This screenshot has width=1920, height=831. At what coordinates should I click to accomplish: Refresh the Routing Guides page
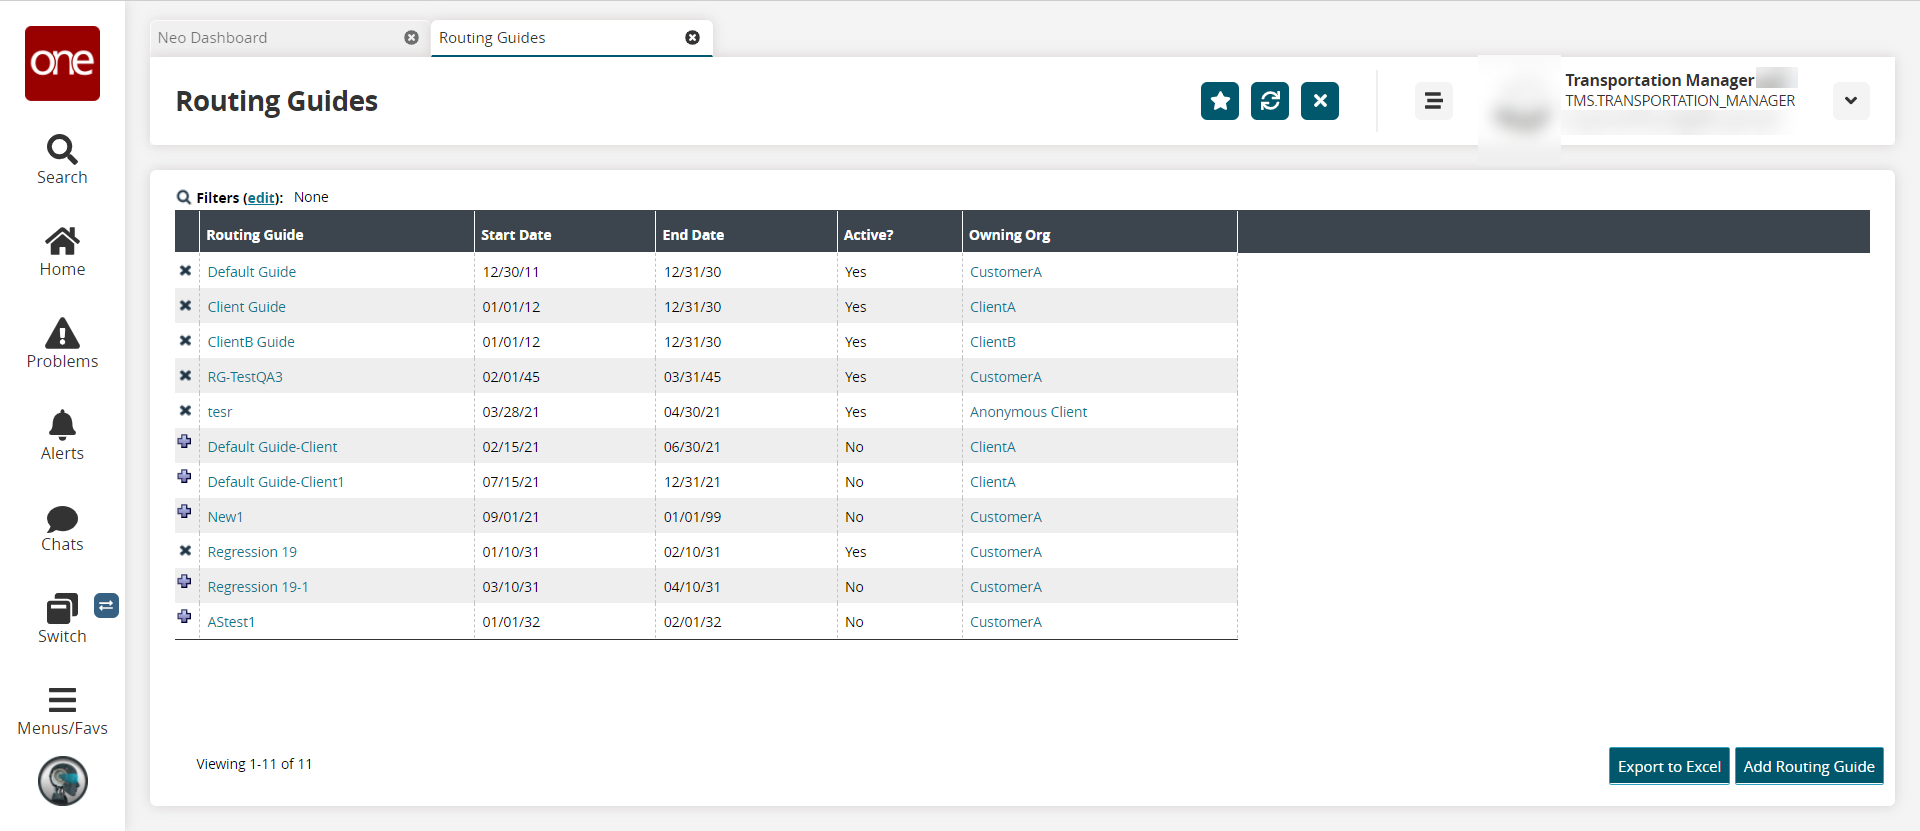(x=1269, y=101)
